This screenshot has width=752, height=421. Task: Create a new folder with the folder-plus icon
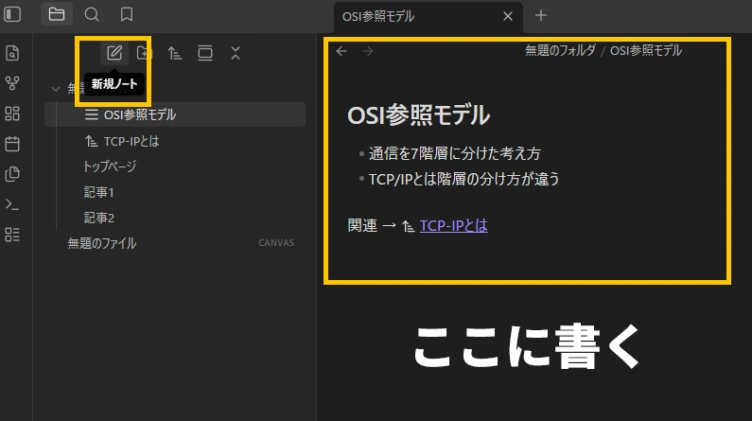coord(144,53)
